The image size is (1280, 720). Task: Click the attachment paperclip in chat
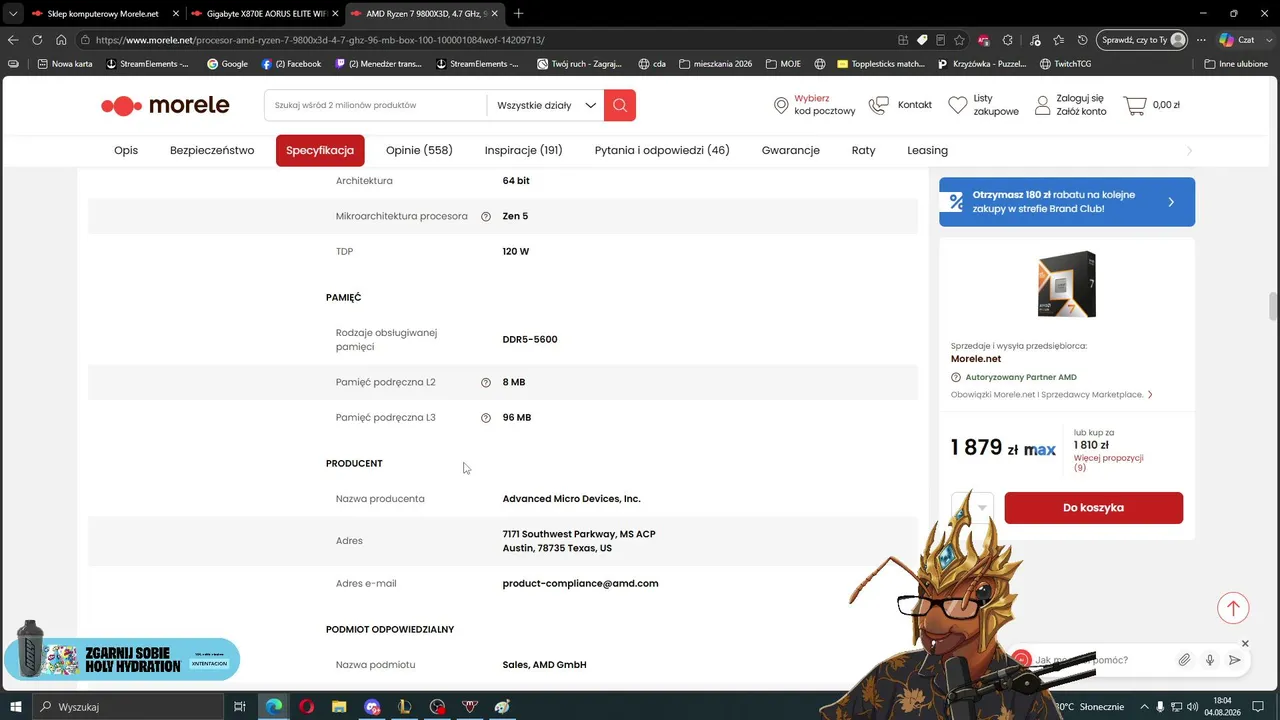pos(1184,660)
